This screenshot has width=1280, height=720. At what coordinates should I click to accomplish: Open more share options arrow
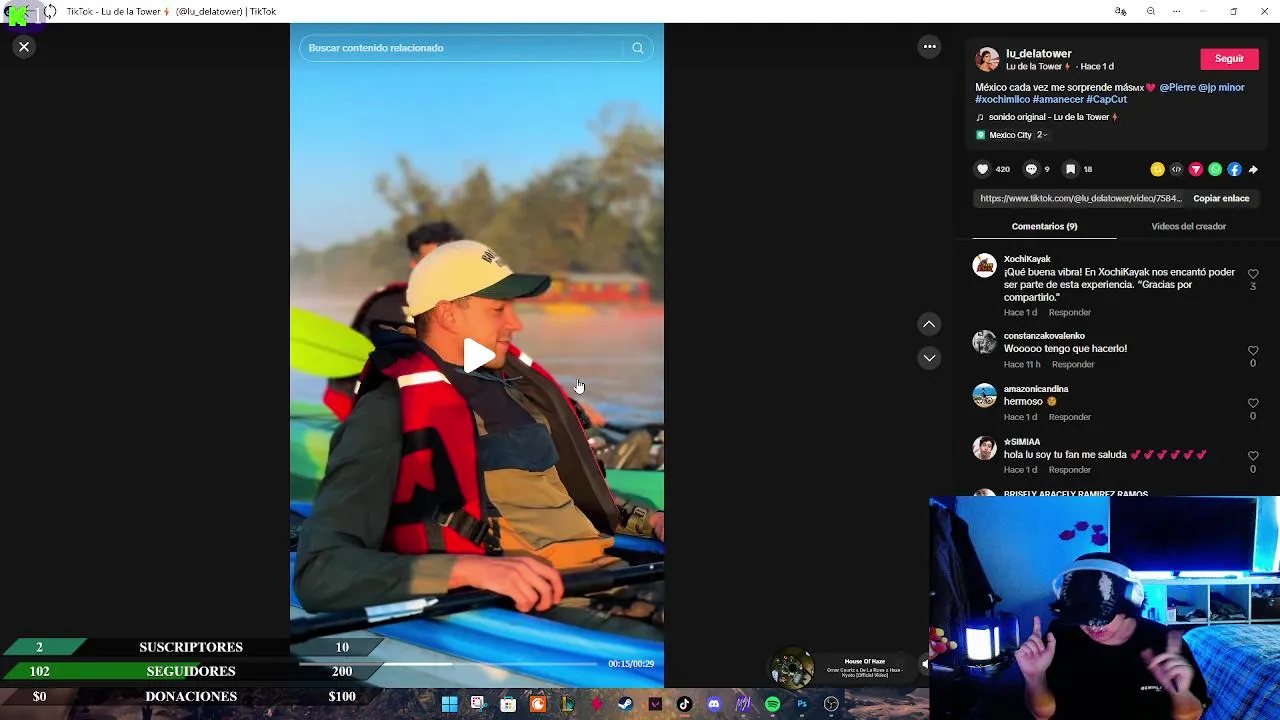pos(1253,169)
